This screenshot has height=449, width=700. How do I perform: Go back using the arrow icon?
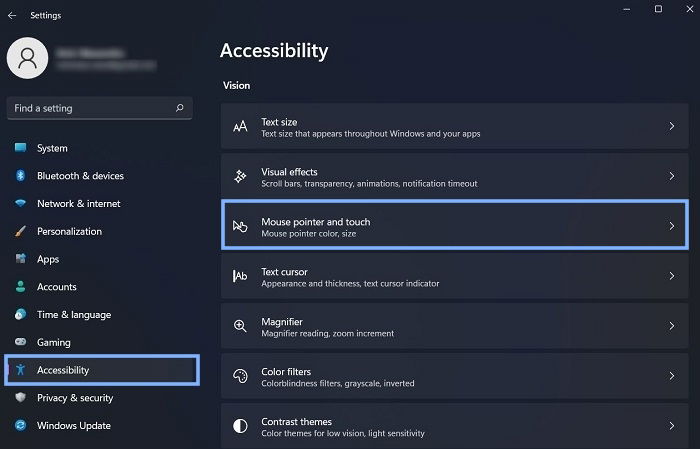12,16
